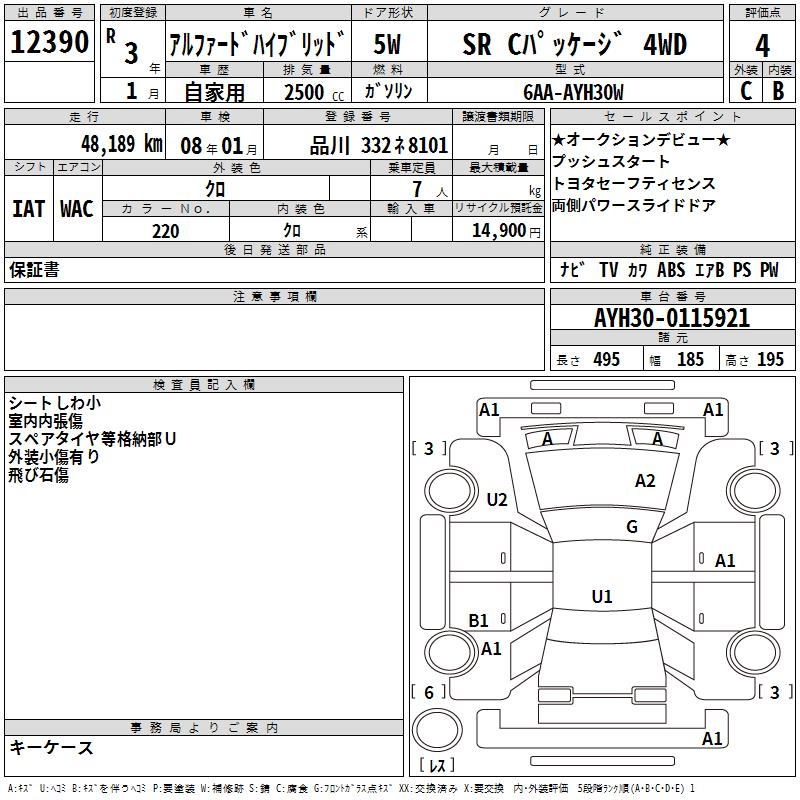Click the キーケース note in office notice
Screen dimensions: 800x800
tap(51, 748)
